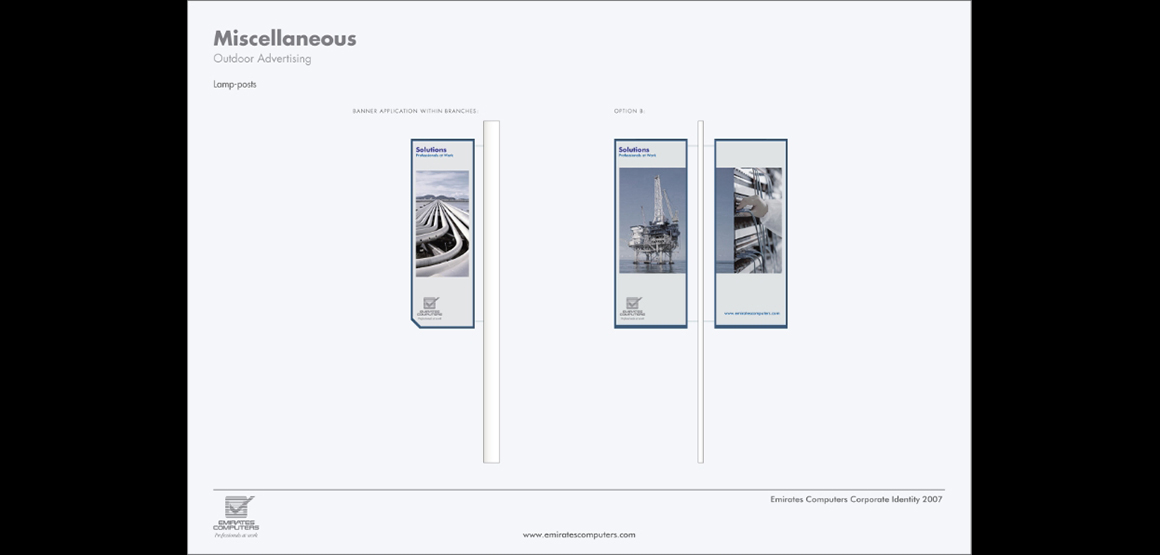
Task: Click 'Banner Application Within Branches' caption
Action: coord(415,111)
